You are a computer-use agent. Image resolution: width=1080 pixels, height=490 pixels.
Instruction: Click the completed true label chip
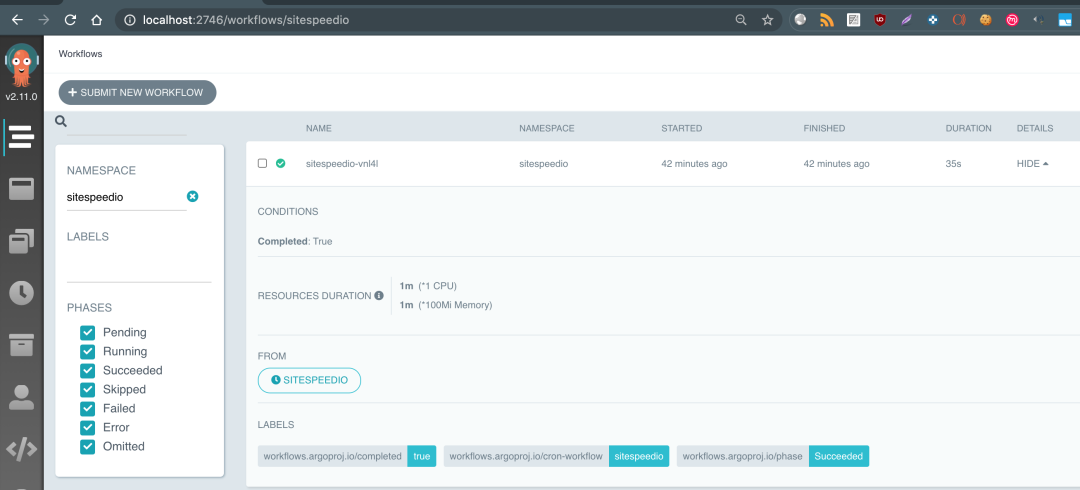pos(346,456)
